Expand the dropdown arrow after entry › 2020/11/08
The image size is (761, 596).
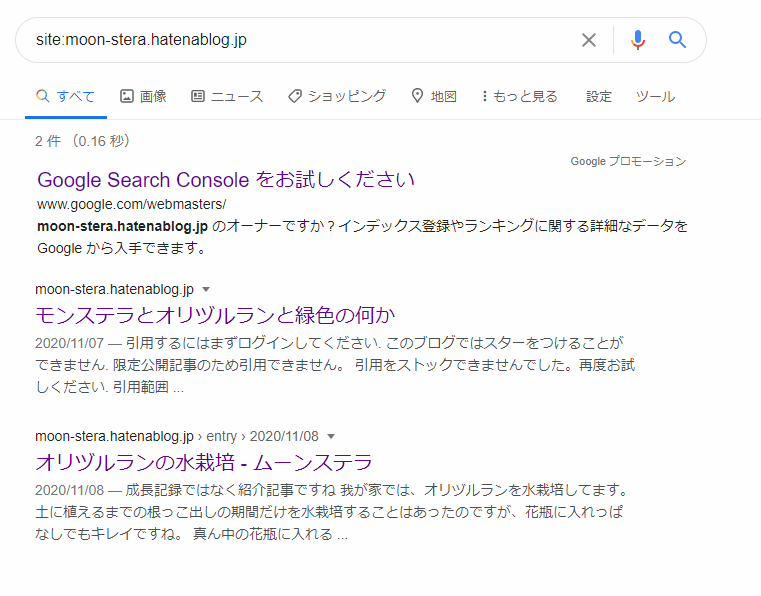click(x=331, y=436)
